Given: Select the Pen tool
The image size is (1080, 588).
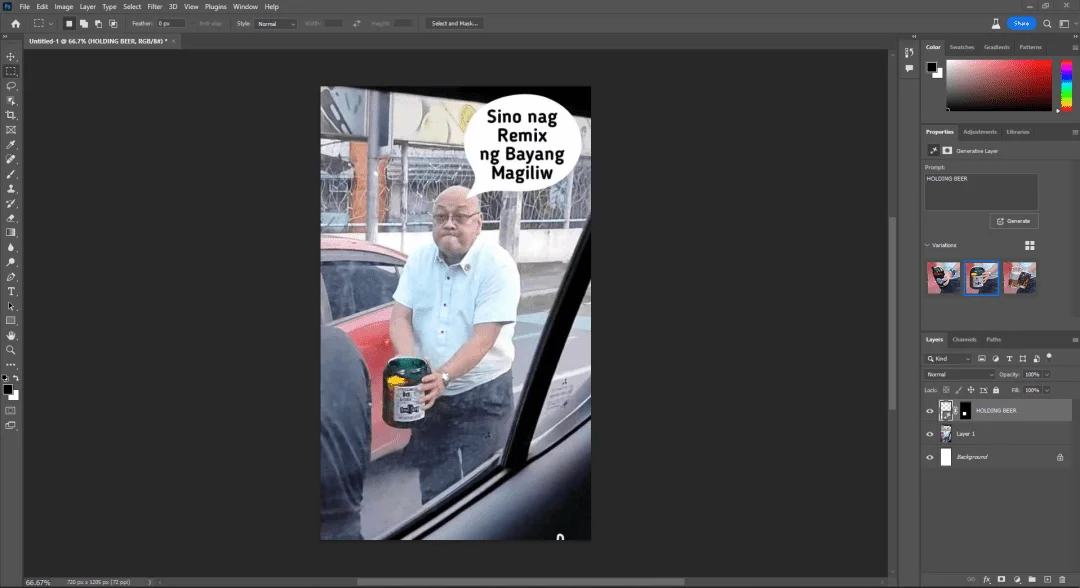Looking at the screenshot, I should click(11, 277).
